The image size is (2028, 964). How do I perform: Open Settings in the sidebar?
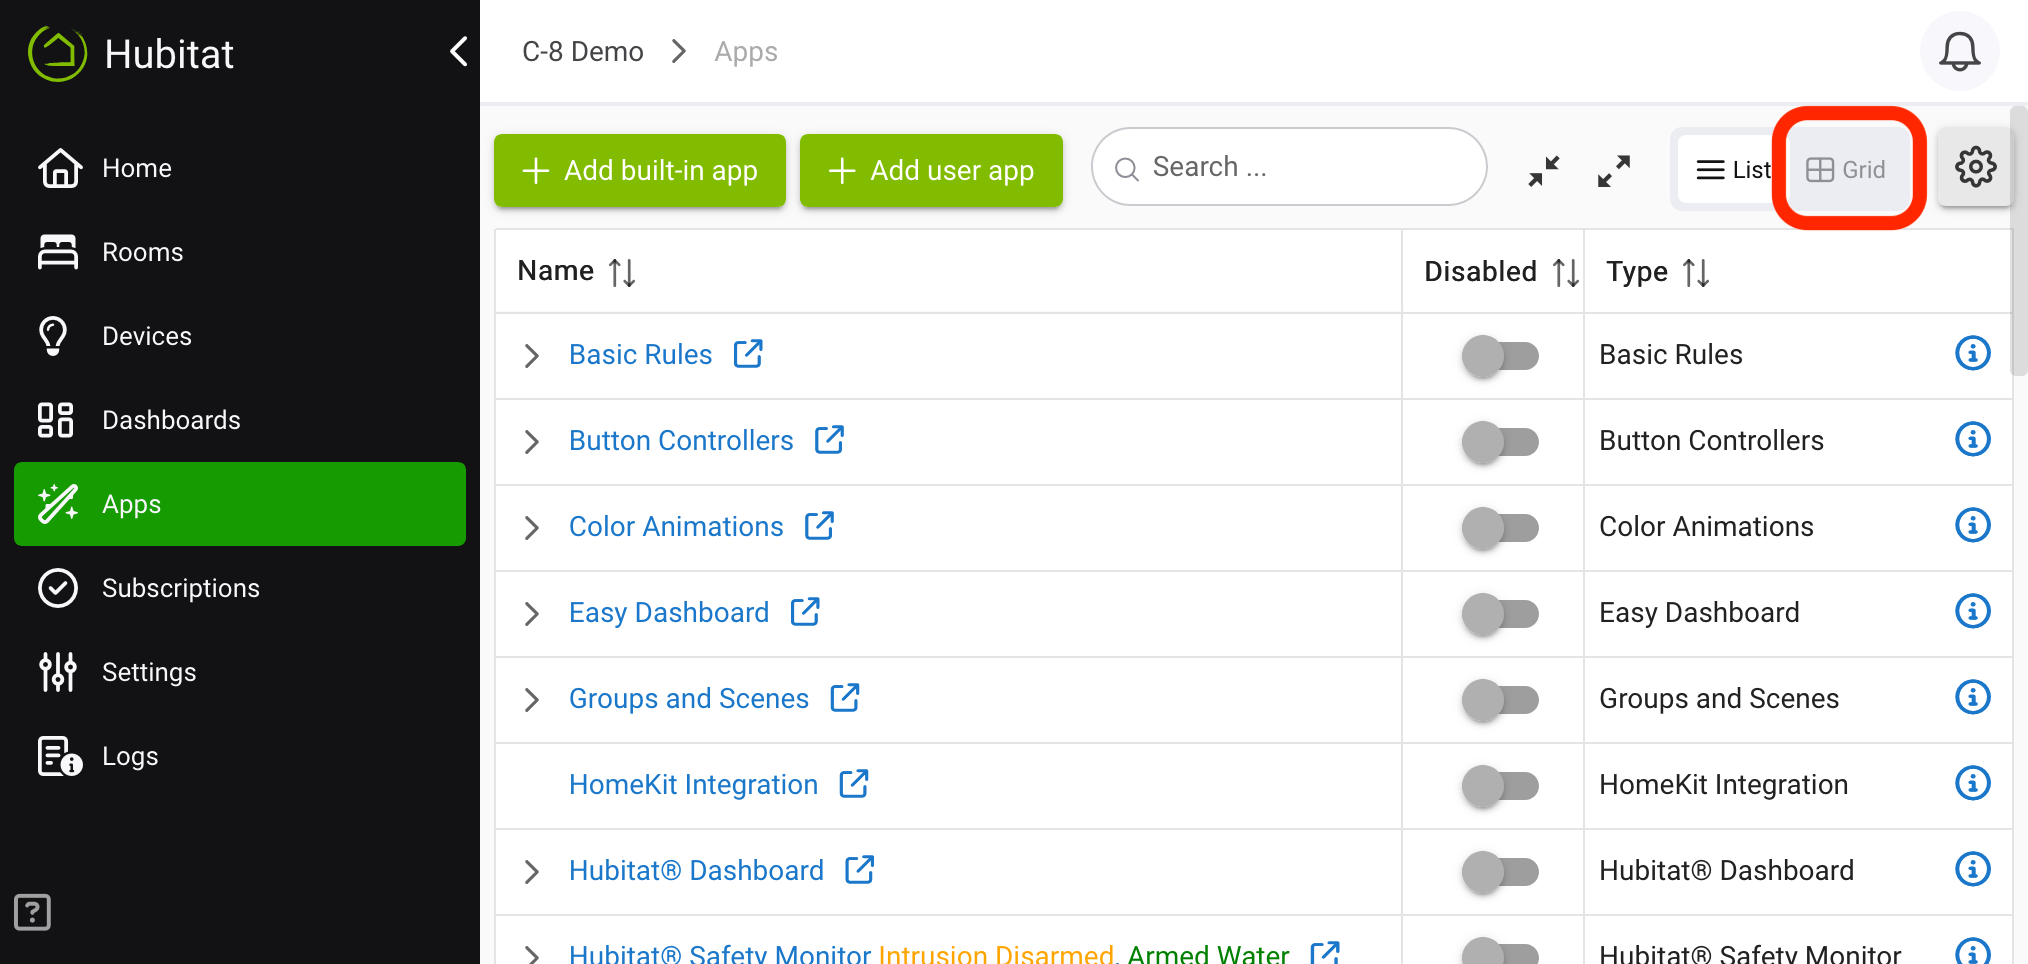tap(240, 672)
